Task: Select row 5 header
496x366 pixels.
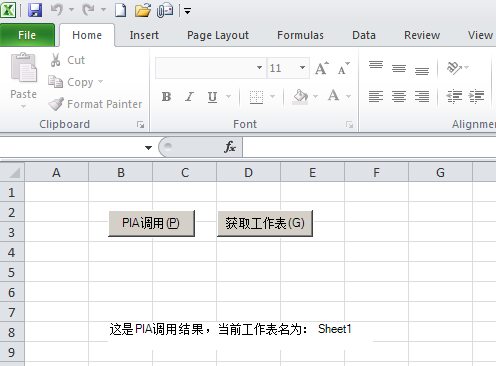Action: tap(12, 272)
